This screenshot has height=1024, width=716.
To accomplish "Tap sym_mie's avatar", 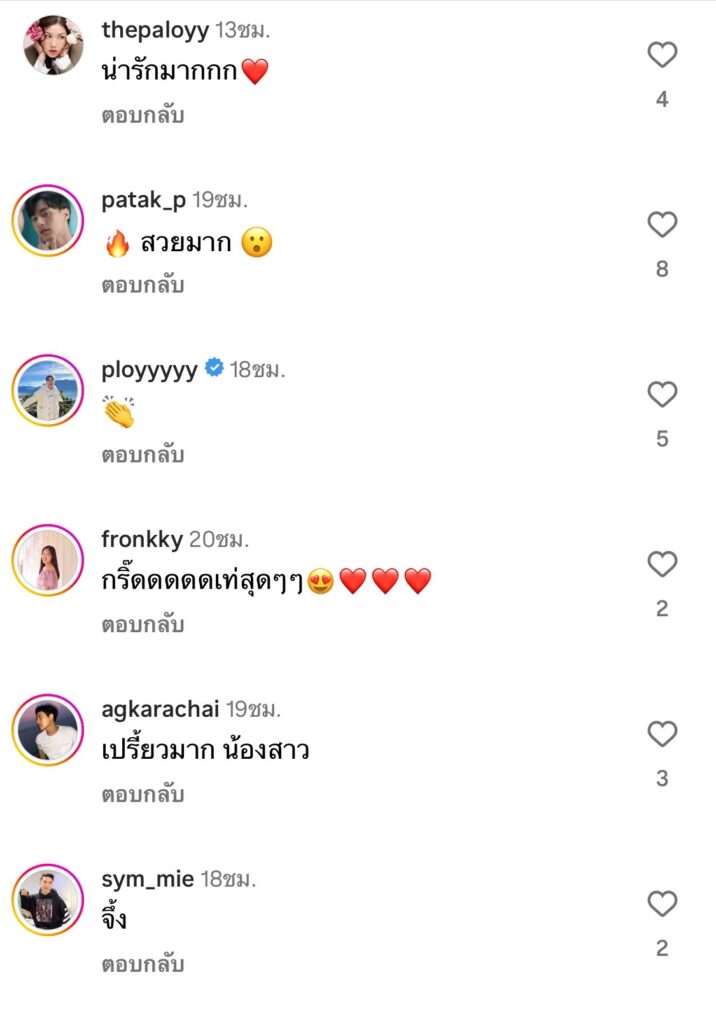I will pos(48,899).
